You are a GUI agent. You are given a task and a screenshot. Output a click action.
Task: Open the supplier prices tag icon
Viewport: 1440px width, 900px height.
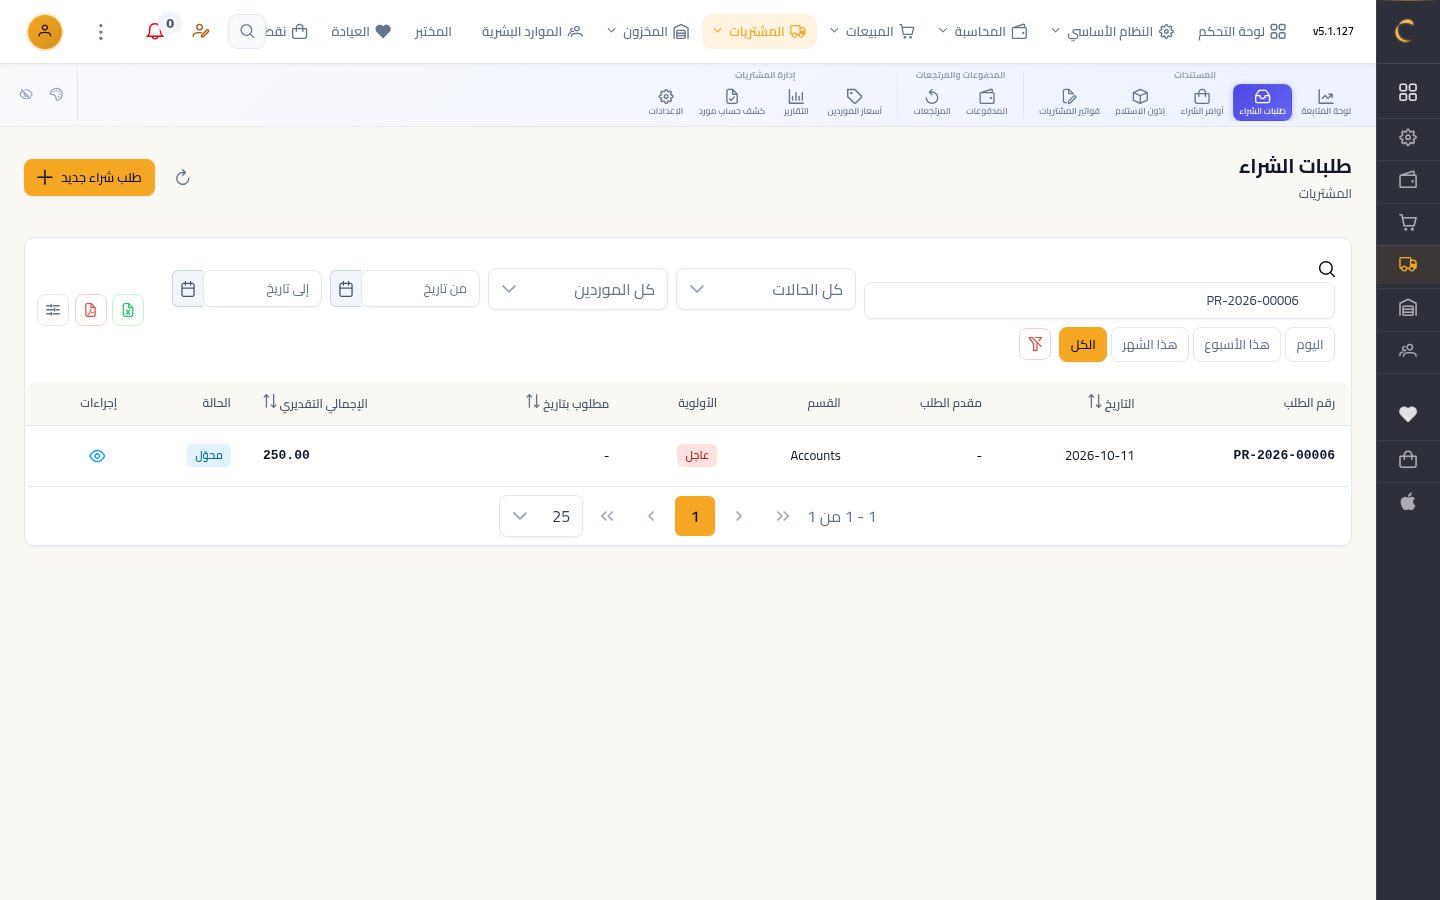[x=854, y=102]
